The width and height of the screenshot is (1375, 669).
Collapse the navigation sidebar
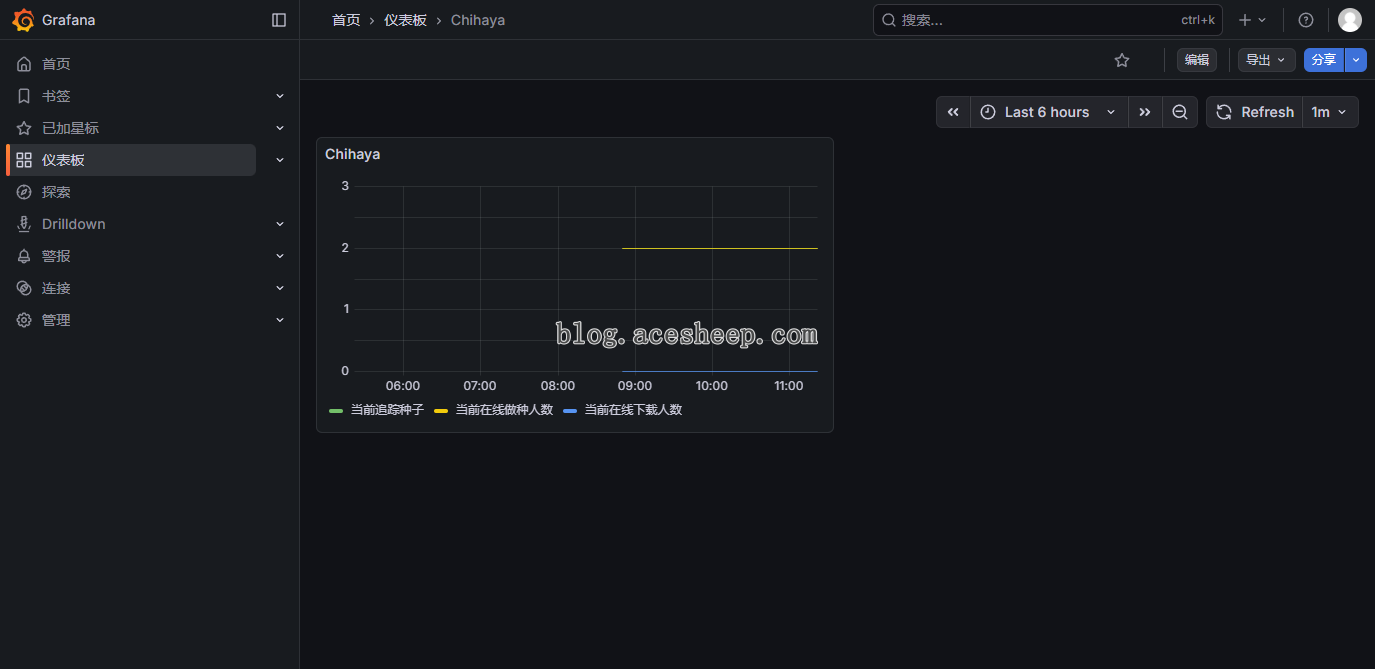click(x=278, y=19)
